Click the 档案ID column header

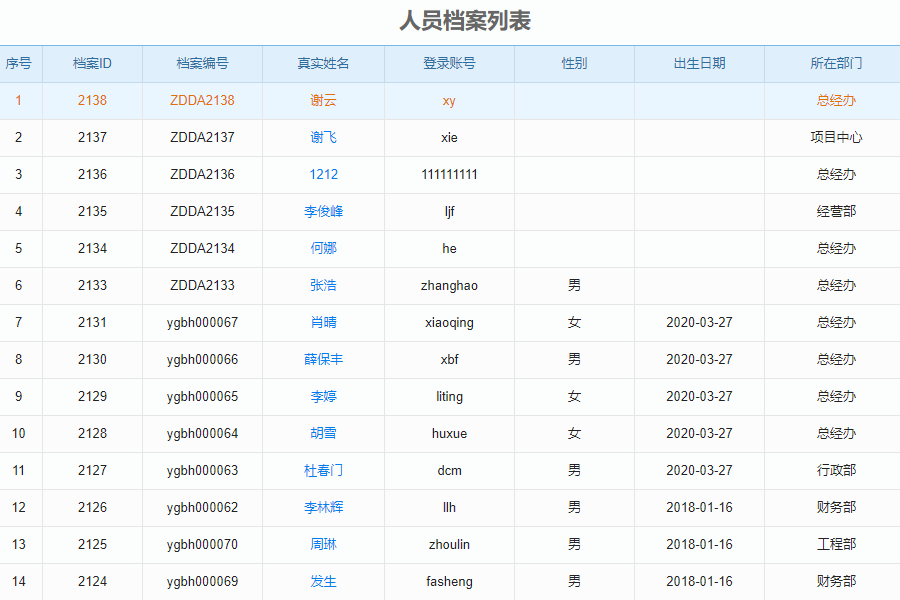click(x=92, y=63)
